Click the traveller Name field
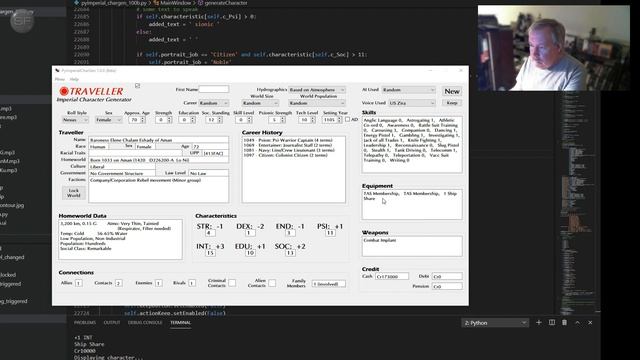 158,140
